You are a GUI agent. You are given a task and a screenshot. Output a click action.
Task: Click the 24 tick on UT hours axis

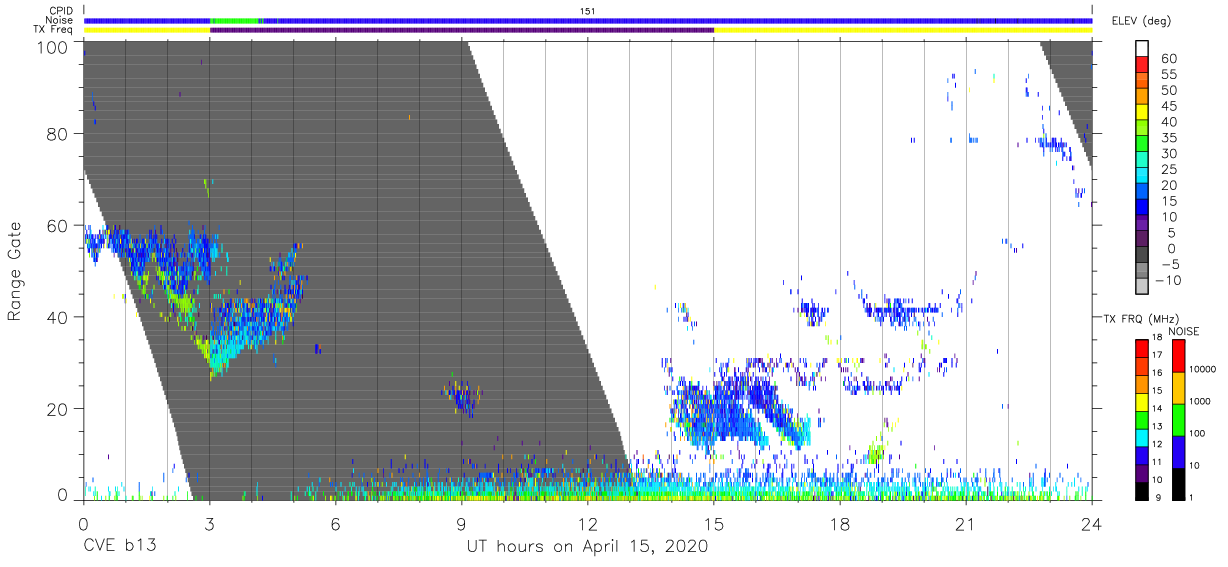(1092, 523)
